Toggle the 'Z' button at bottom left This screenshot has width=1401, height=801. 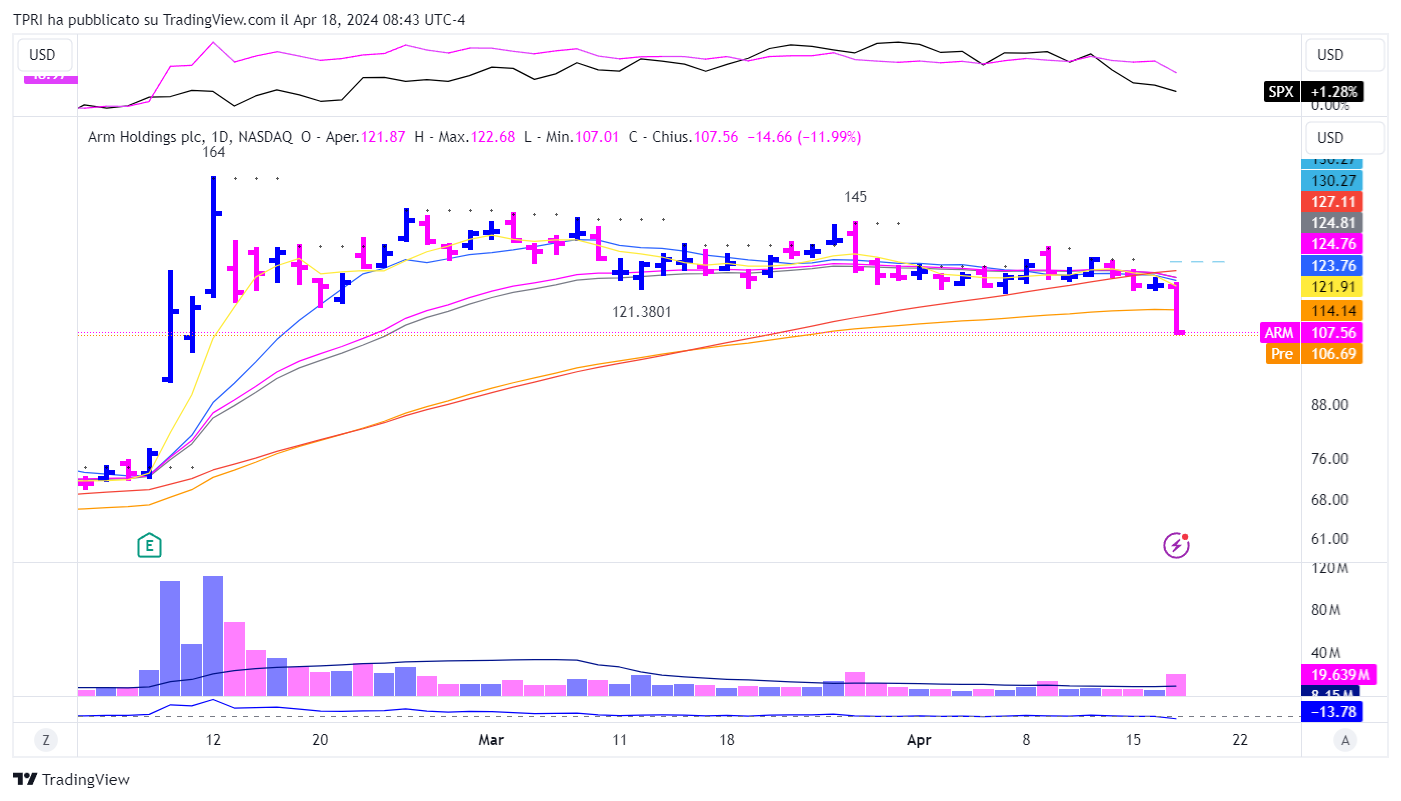(x=45, y=740)
